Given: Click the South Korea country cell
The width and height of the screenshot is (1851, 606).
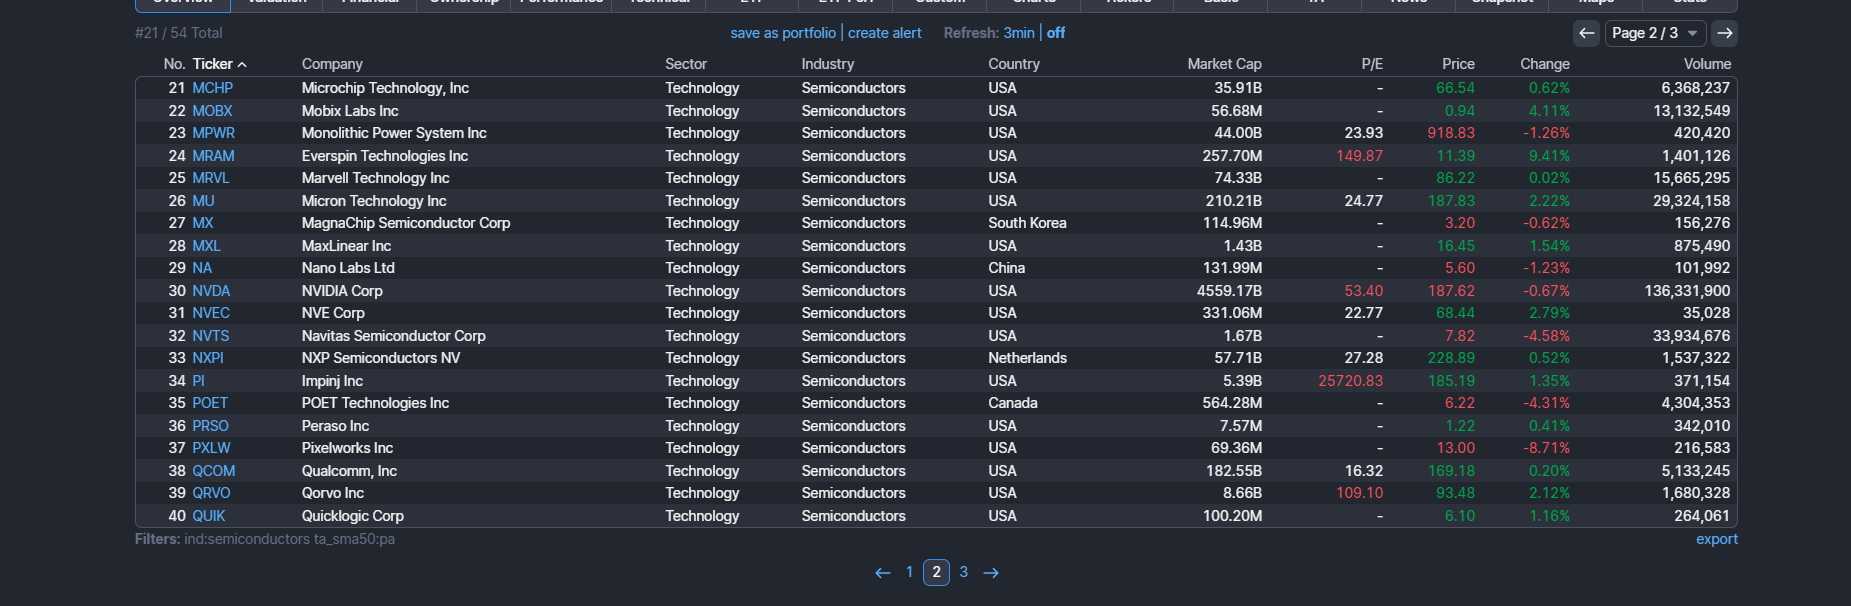Looking at the screenshot, I should [1027, 223].
